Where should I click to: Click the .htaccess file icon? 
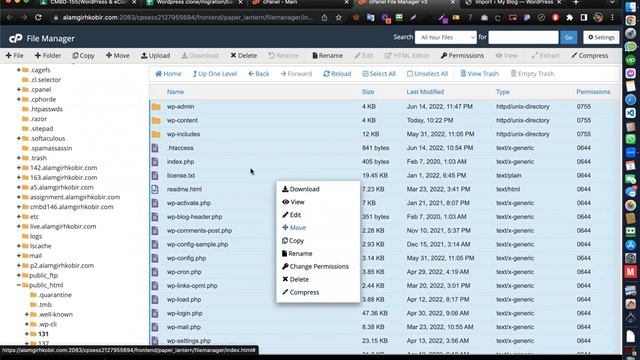[155, 148]
